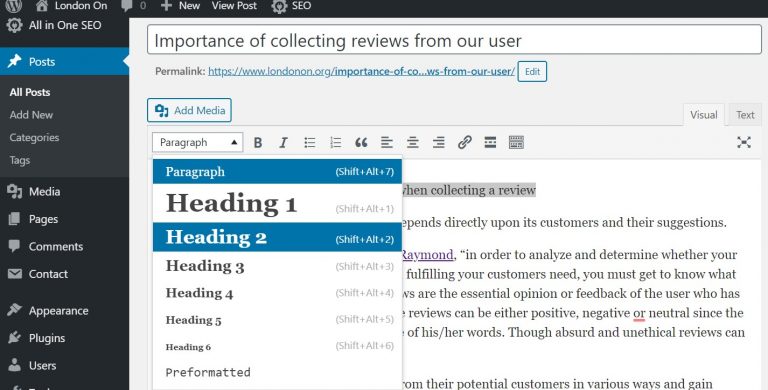This screenshot has height=390, width=768.
Task: Toggle the toolbar kitchen sink
Action: pos(516,143)
